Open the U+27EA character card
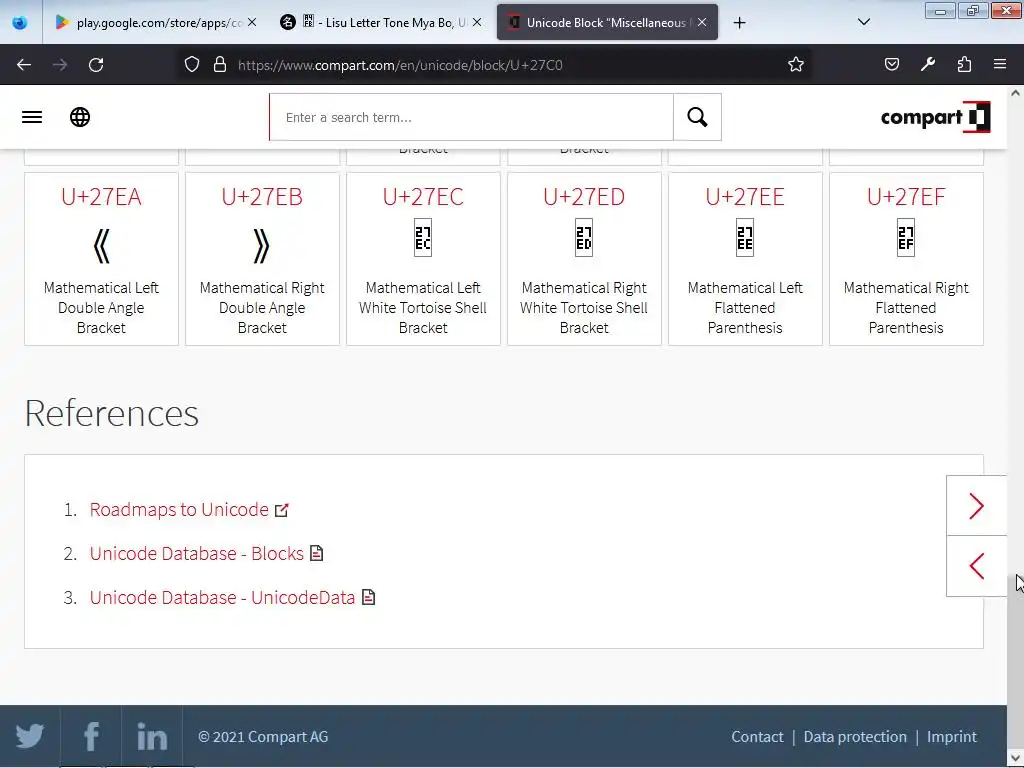 pyautogui.click(x=101, y=259)
